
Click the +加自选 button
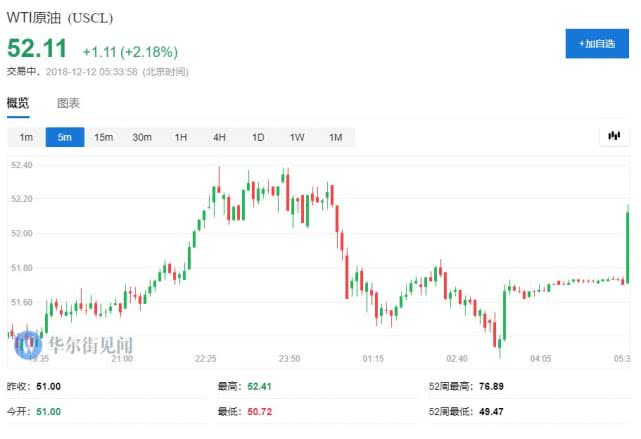coord(596,43)
